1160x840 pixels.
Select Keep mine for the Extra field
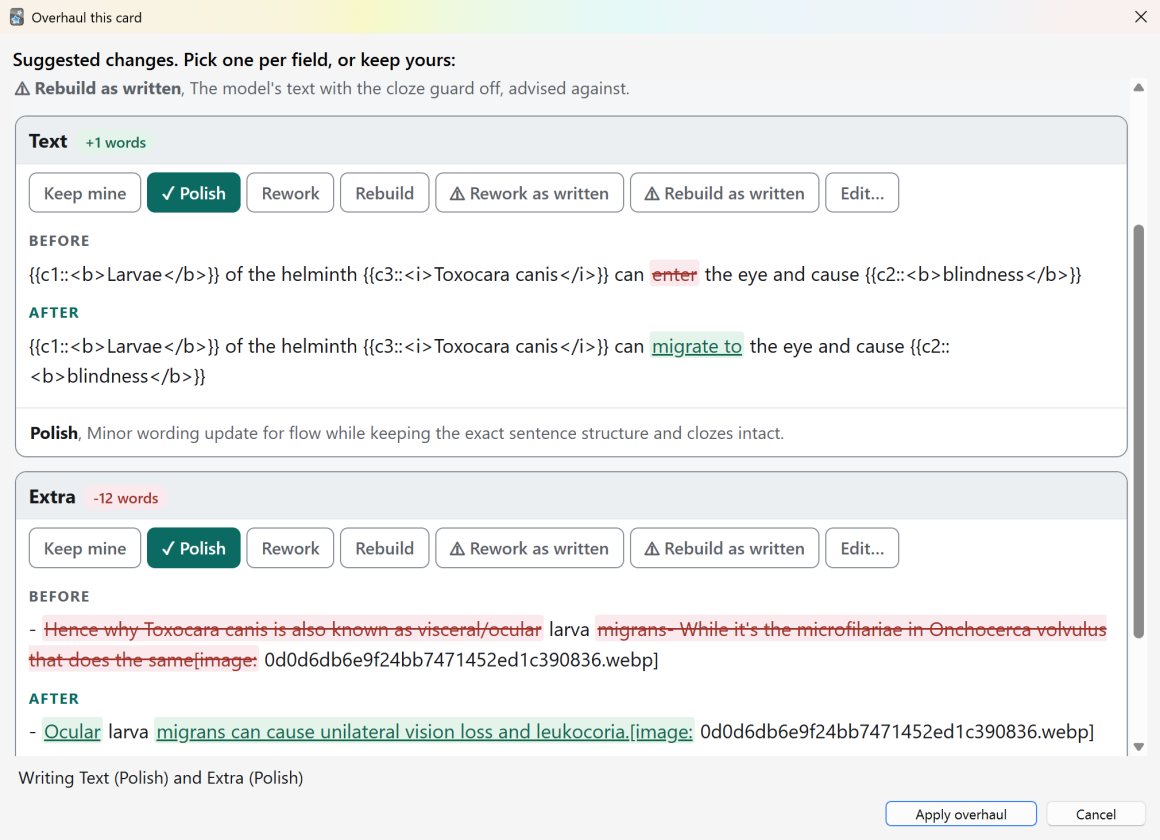(85, 548)
